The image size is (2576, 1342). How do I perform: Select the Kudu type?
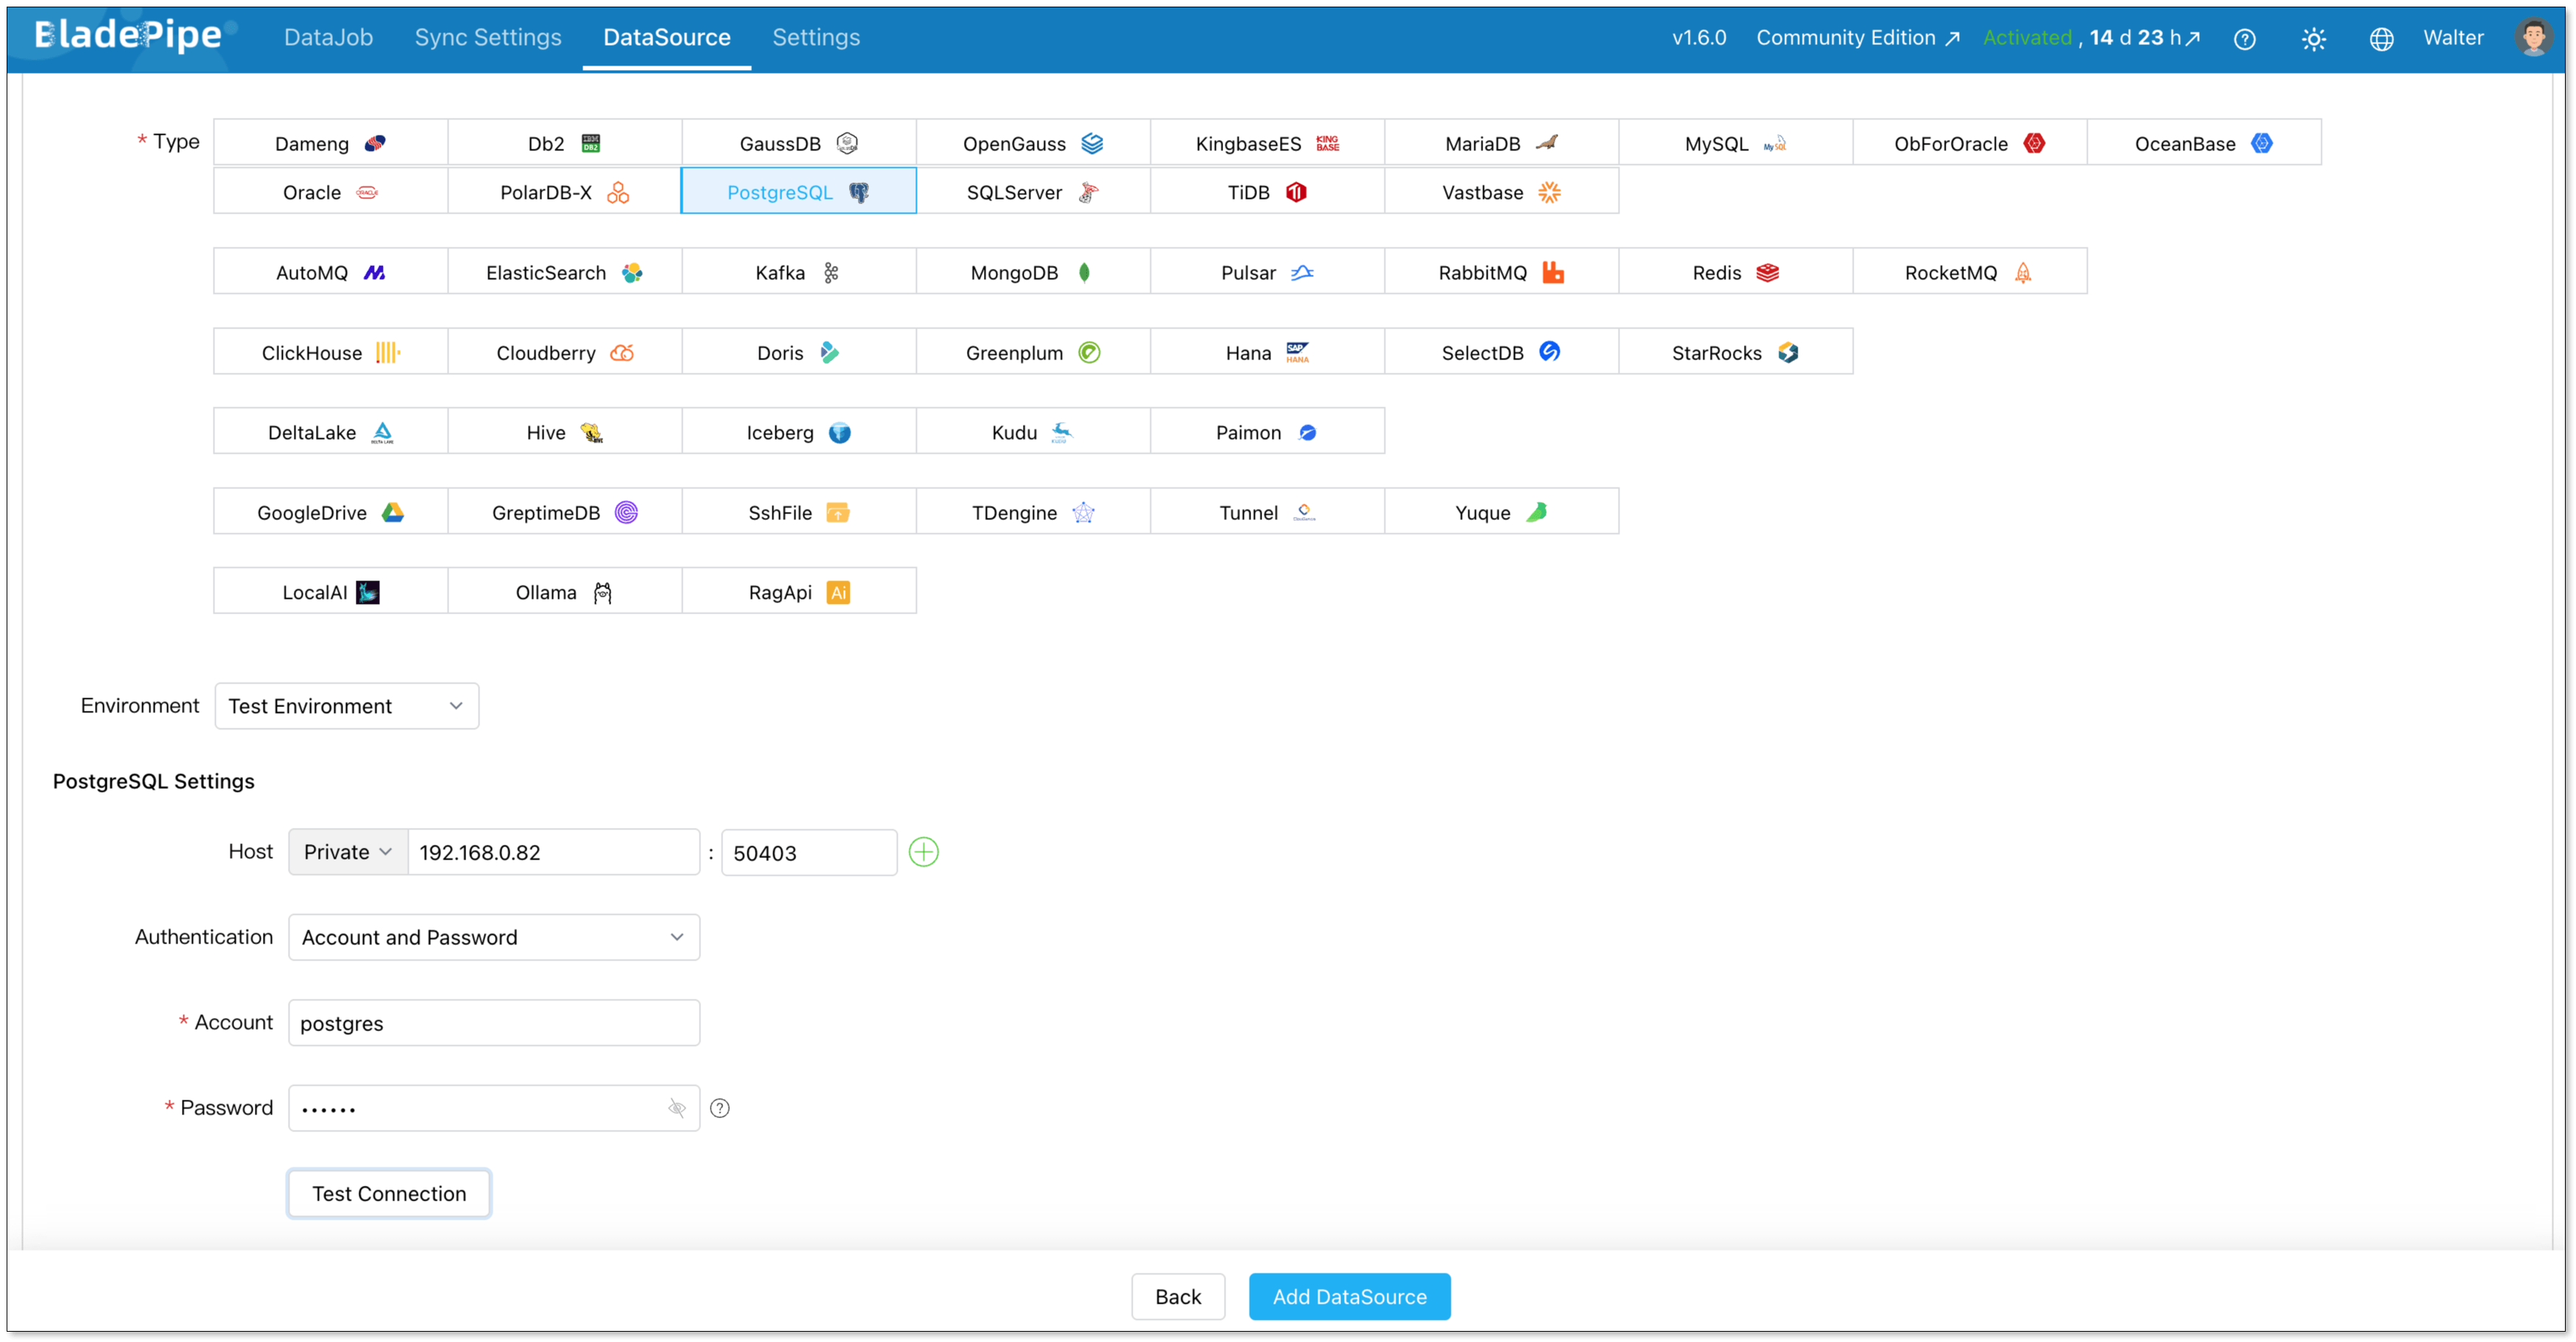[1033, 432]
